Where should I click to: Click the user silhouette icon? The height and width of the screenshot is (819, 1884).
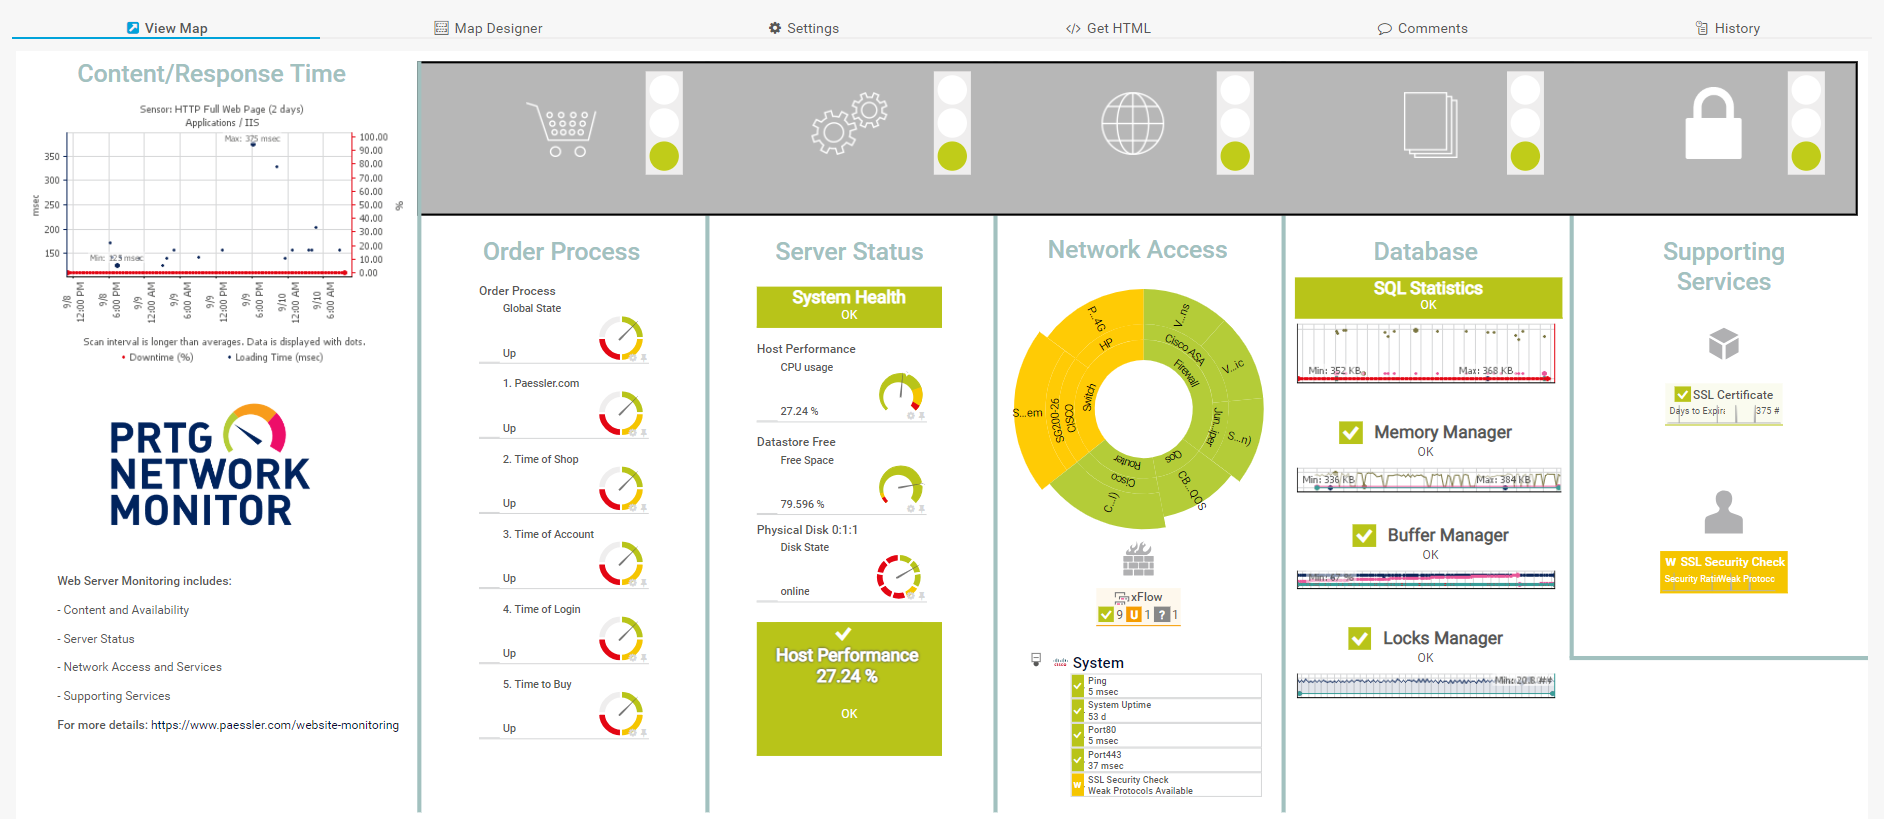[x=1723, y=512]
